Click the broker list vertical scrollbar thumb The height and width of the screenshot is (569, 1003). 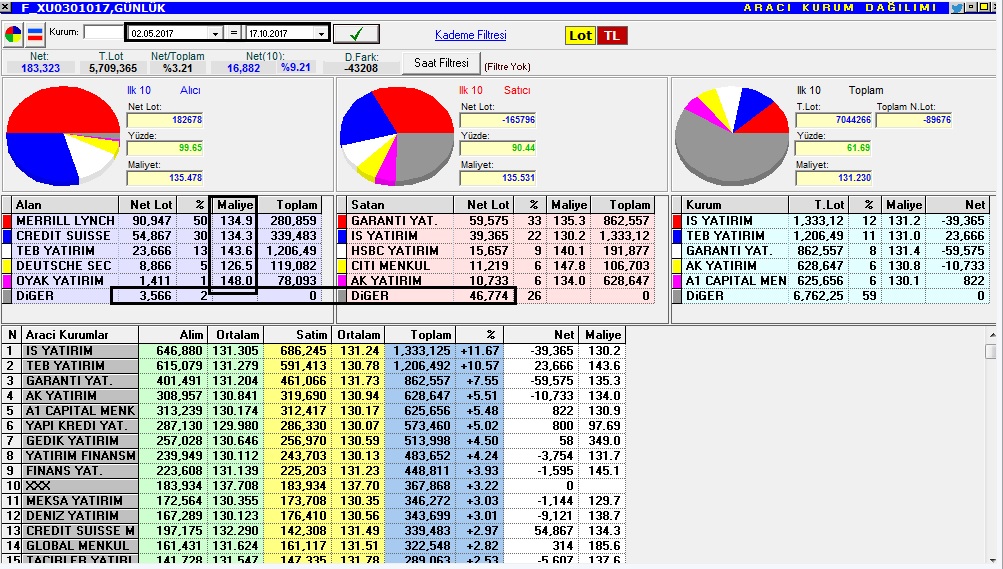[991, 351]
